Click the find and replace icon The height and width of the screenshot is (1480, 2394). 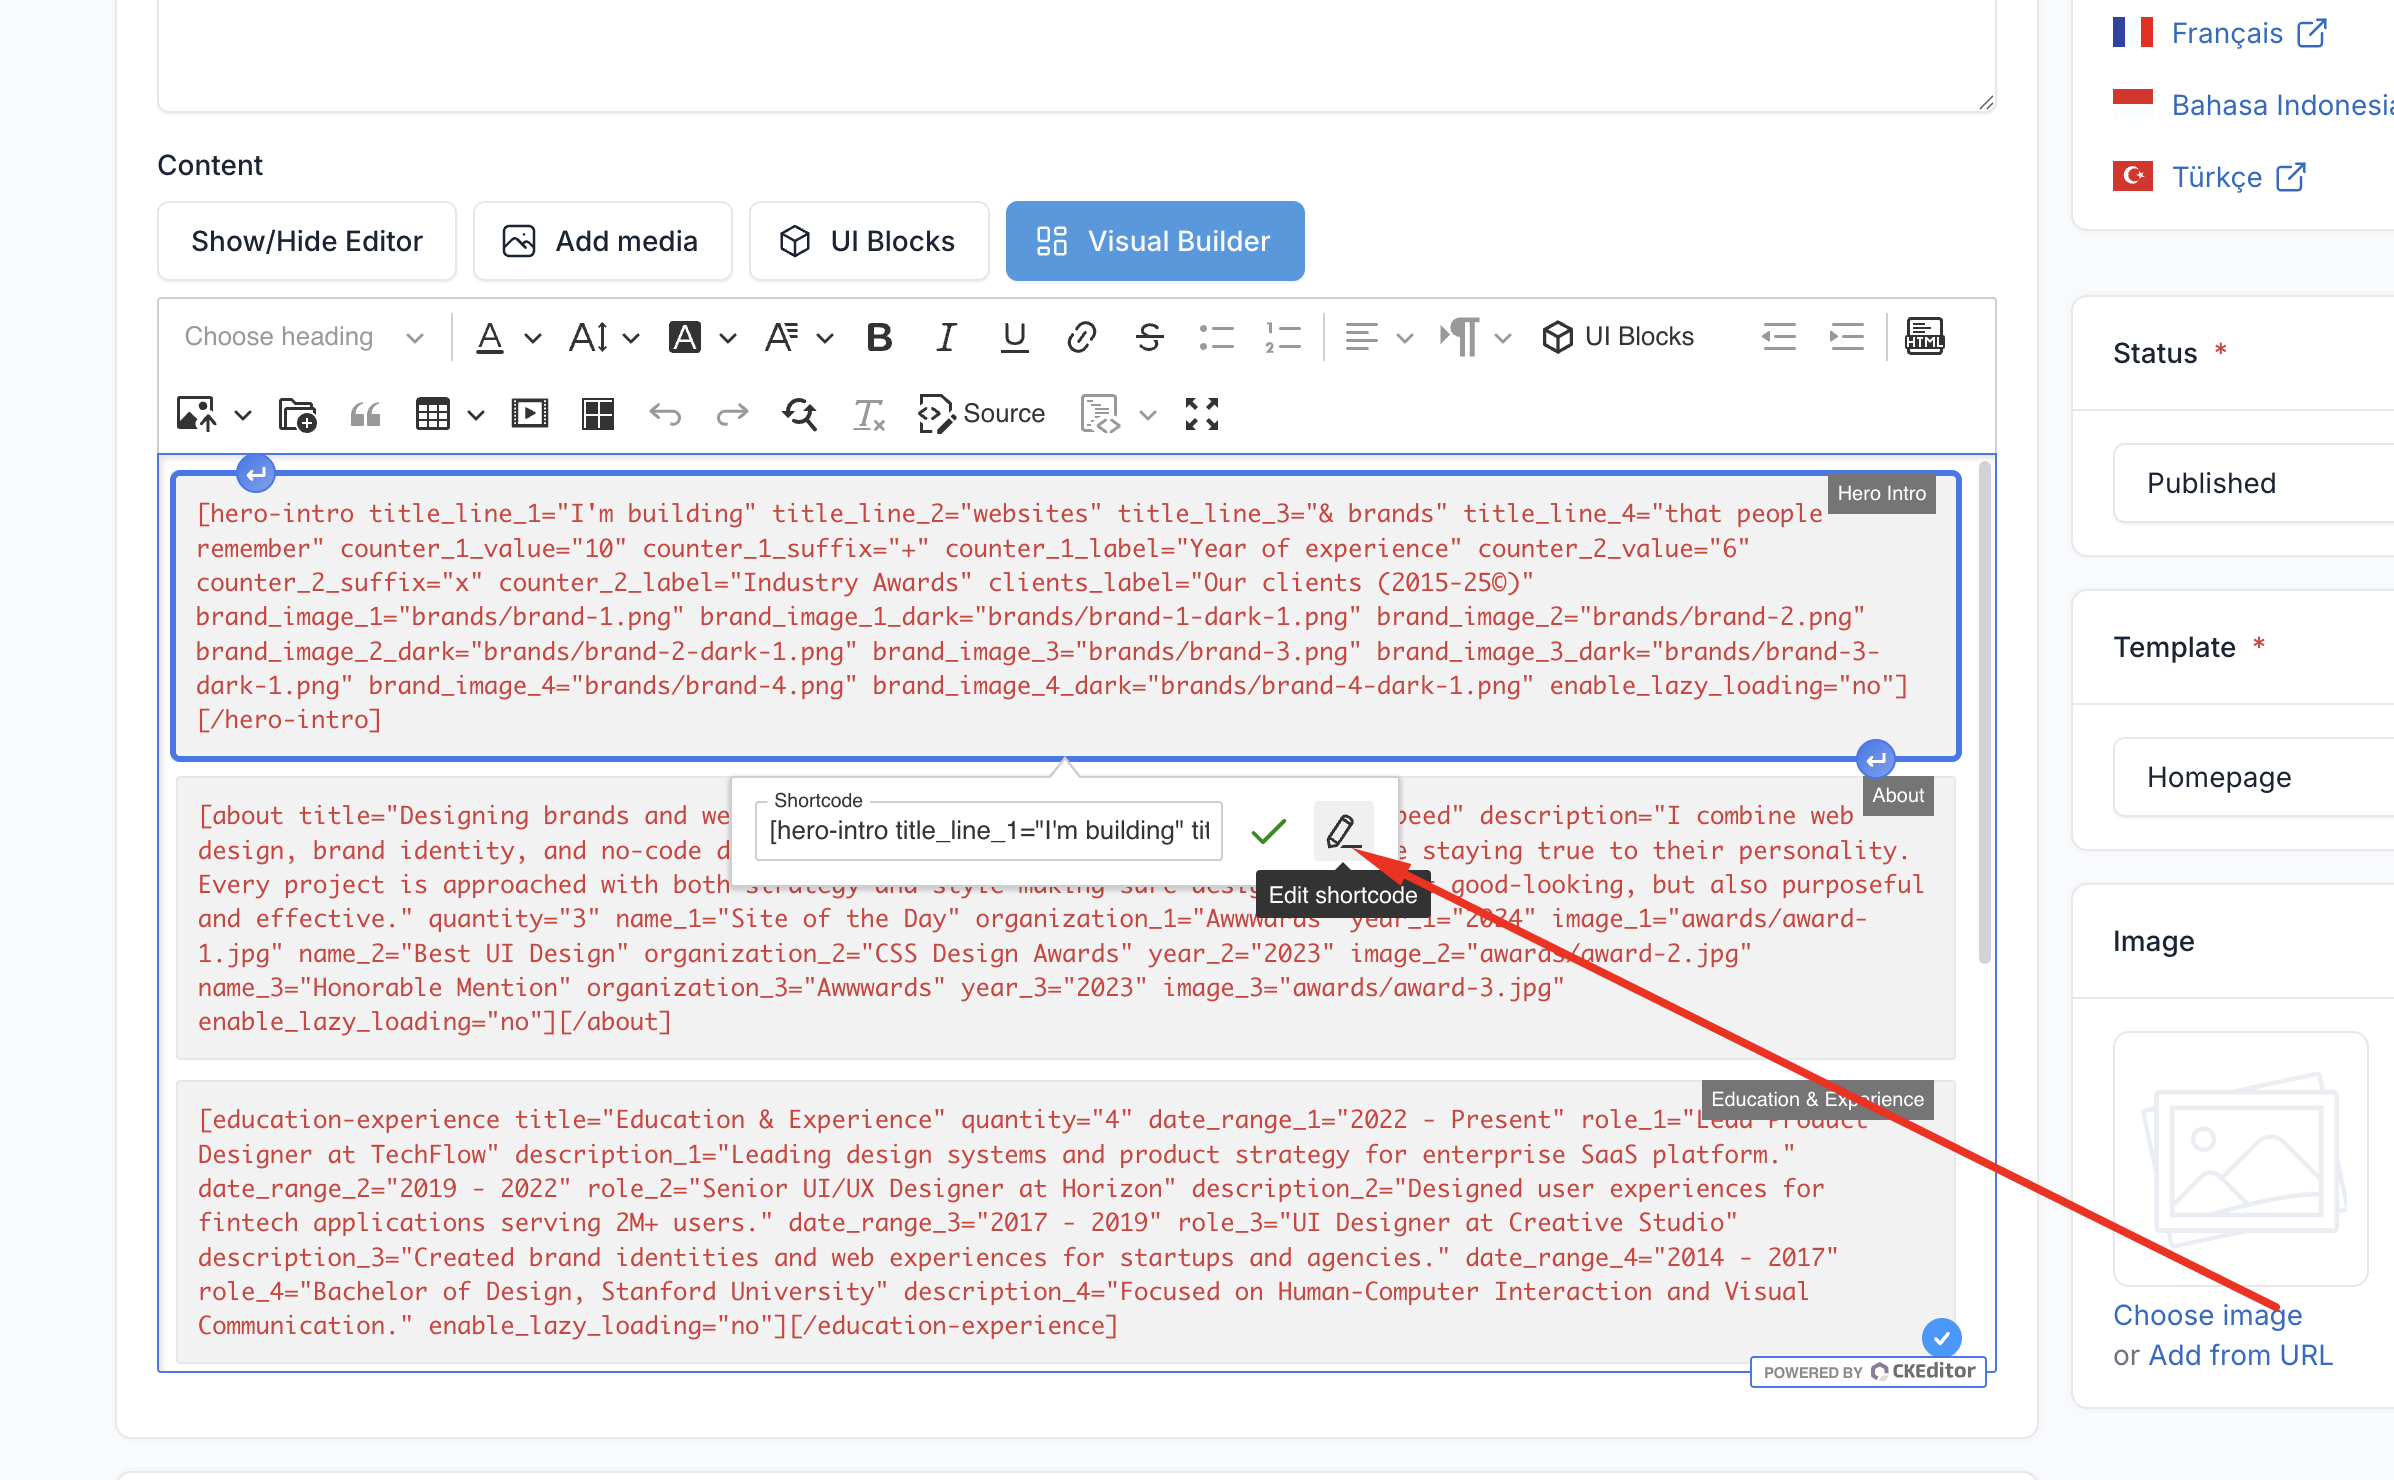(800, 414)
